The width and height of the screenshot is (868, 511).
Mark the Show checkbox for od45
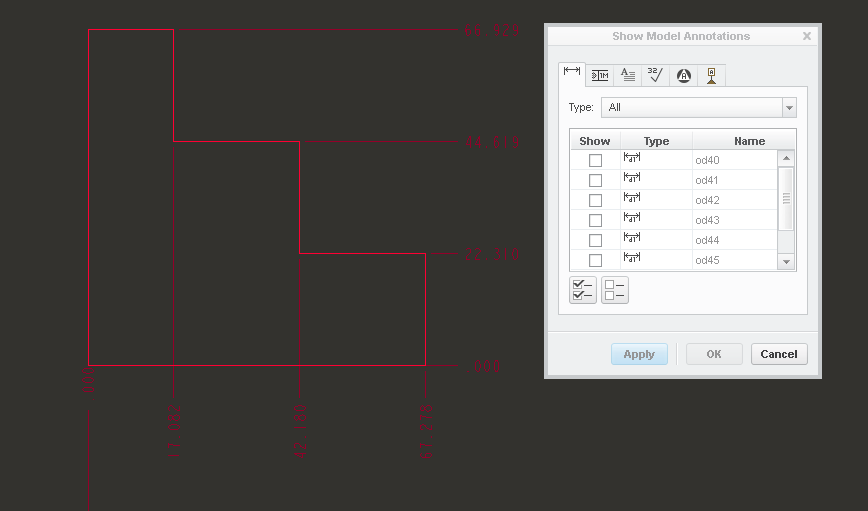[x=595, y=260]
